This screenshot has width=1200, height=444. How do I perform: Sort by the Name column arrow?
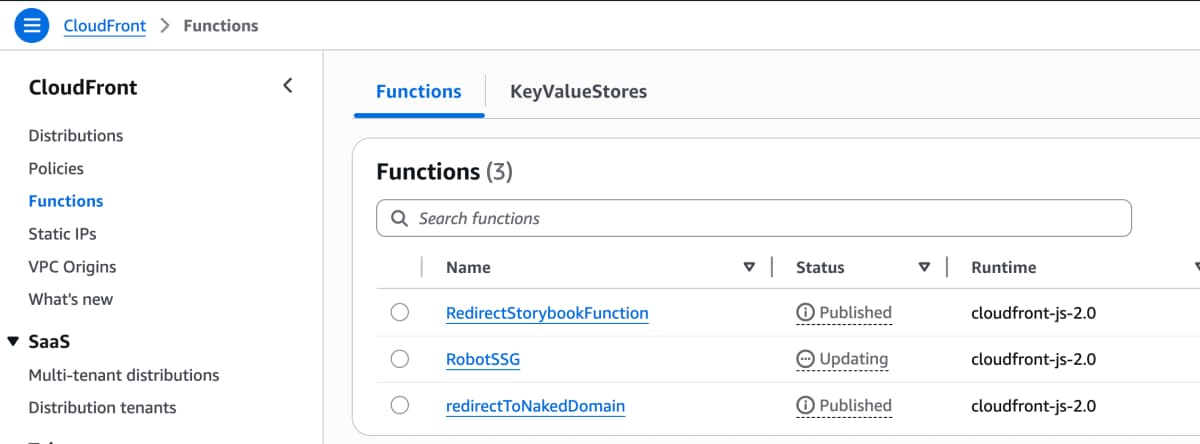(x=749, y=267)
